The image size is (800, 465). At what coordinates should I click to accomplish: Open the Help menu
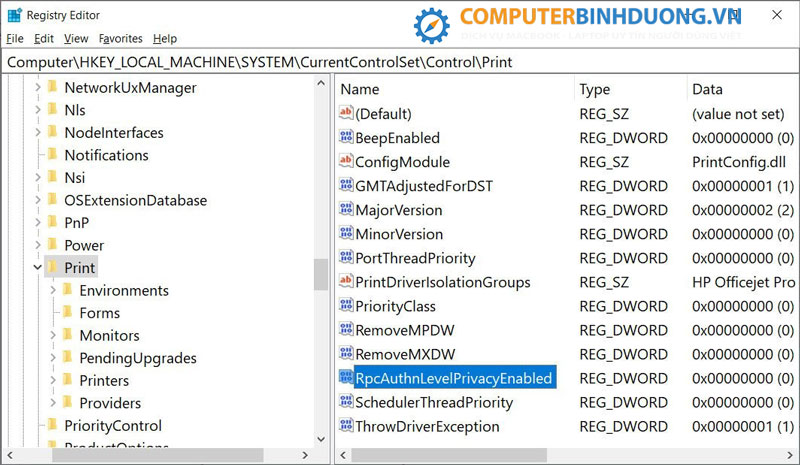click(x=165, y=39)
